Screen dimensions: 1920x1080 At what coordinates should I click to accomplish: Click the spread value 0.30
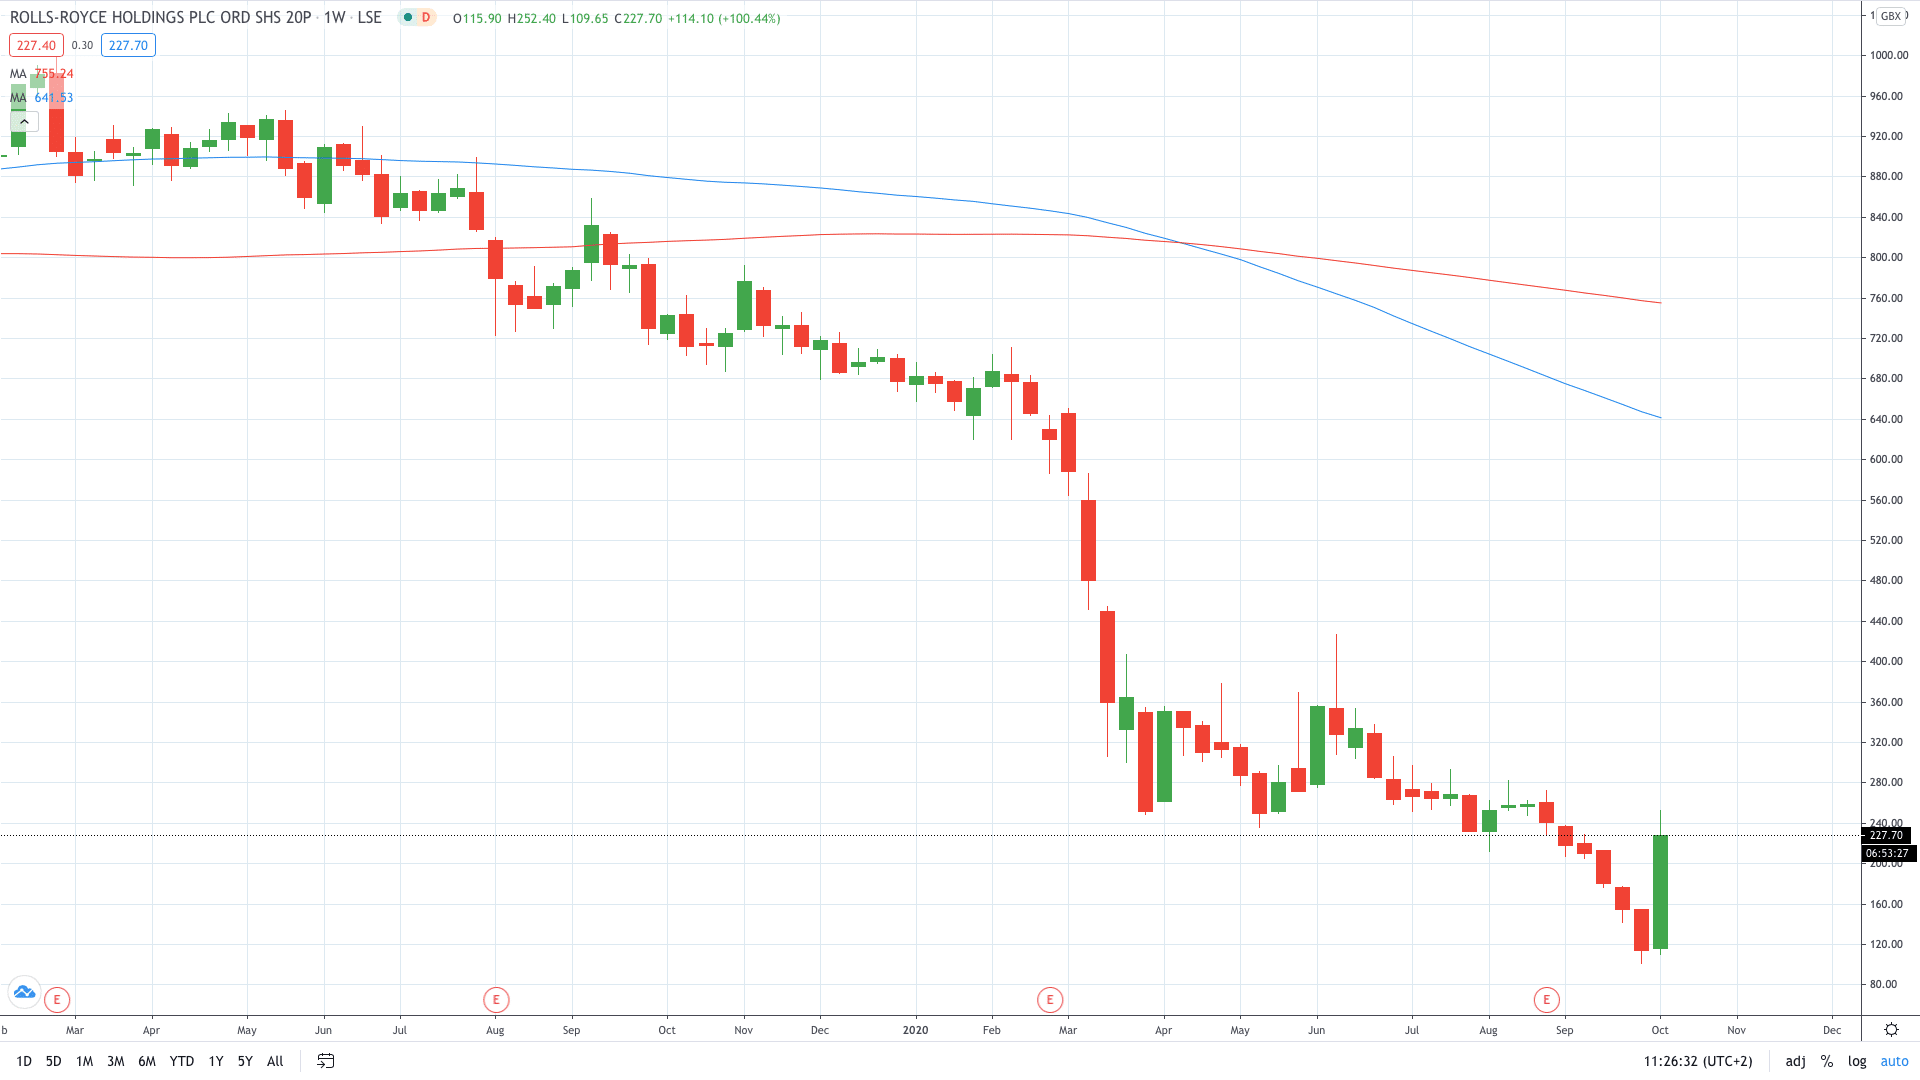(82, 45)
